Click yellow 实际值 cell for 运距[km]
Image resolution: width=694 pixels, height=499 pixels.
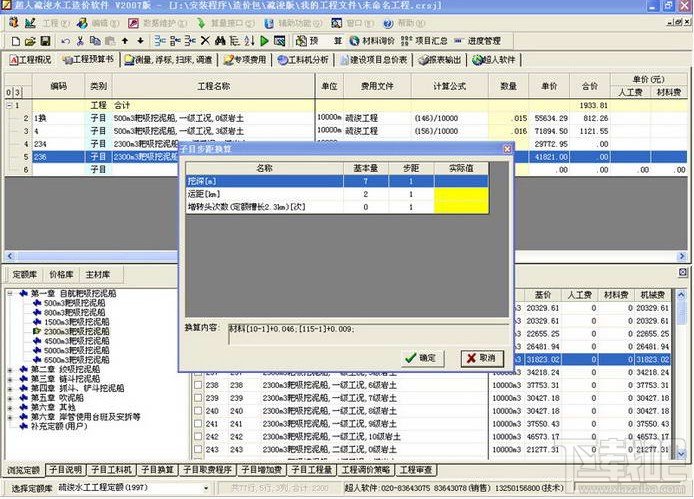(461, 194)
